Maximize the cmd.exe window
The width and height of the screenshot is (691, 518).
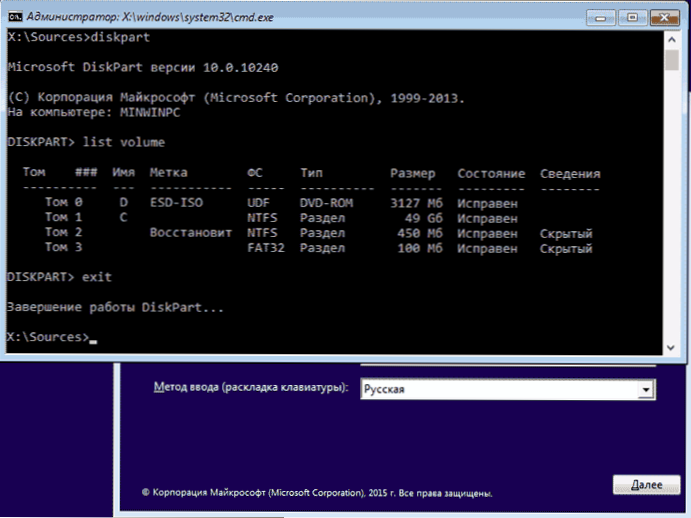pos(632,18)
